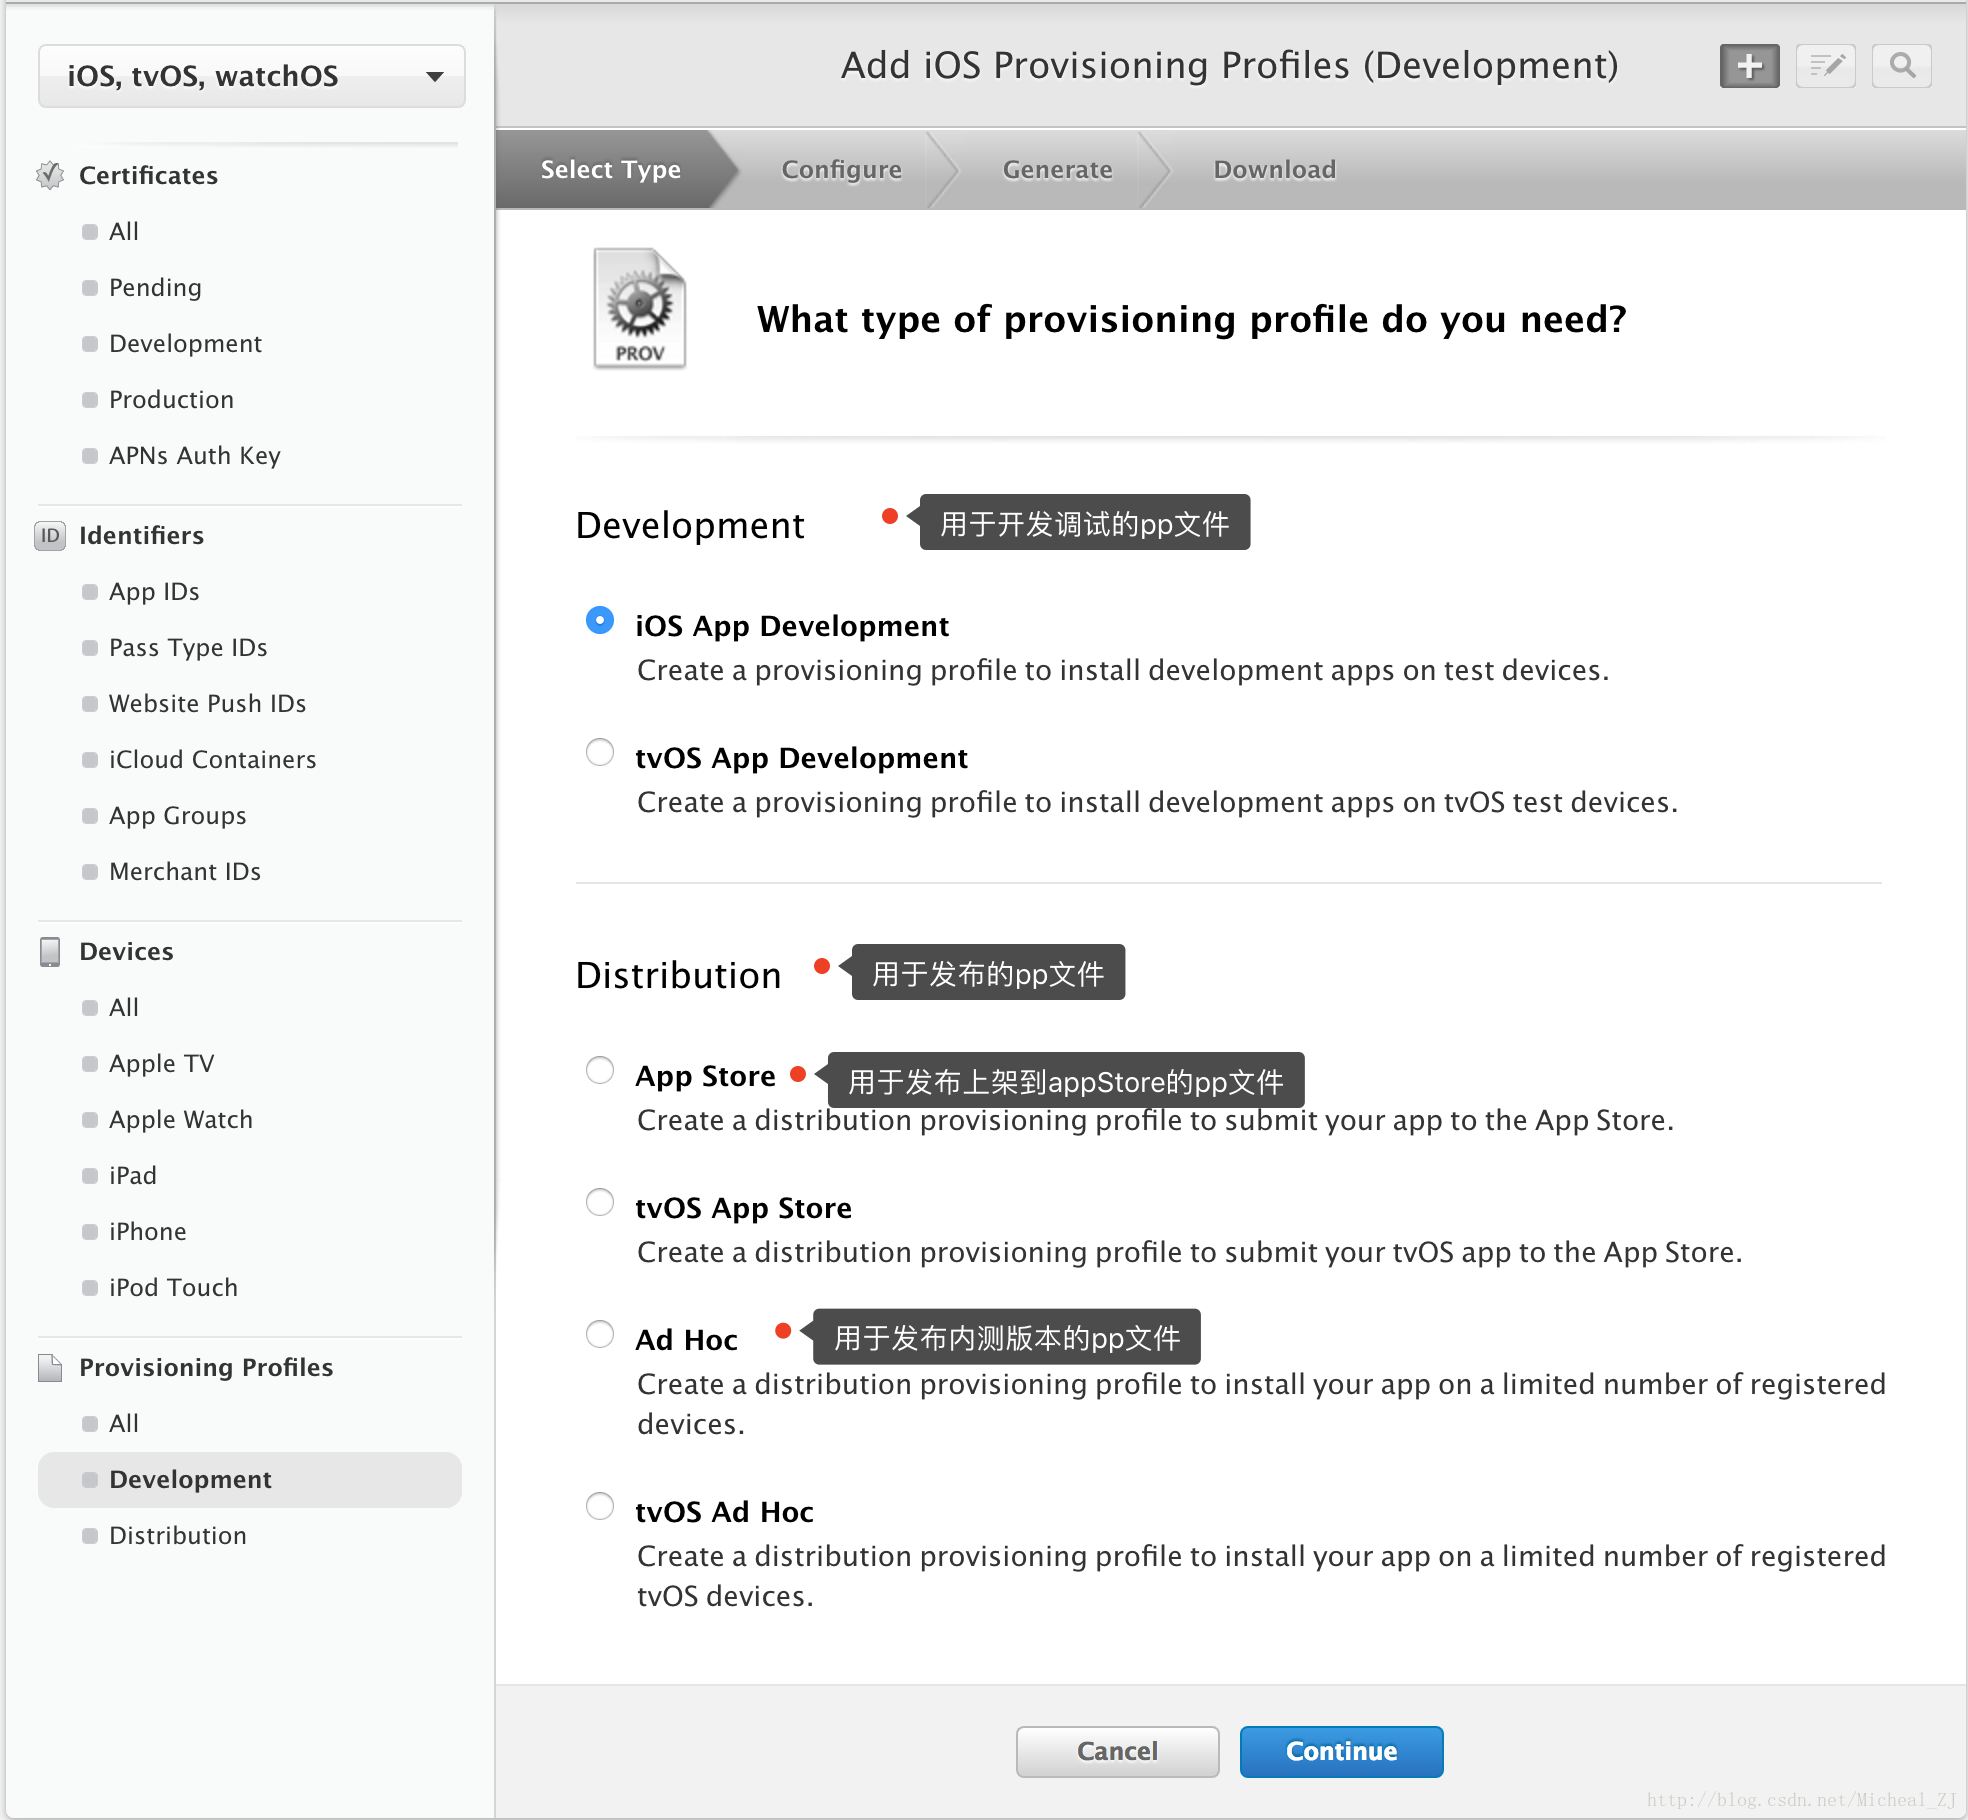Open APNs Auth Key

(x=194, y=455)
